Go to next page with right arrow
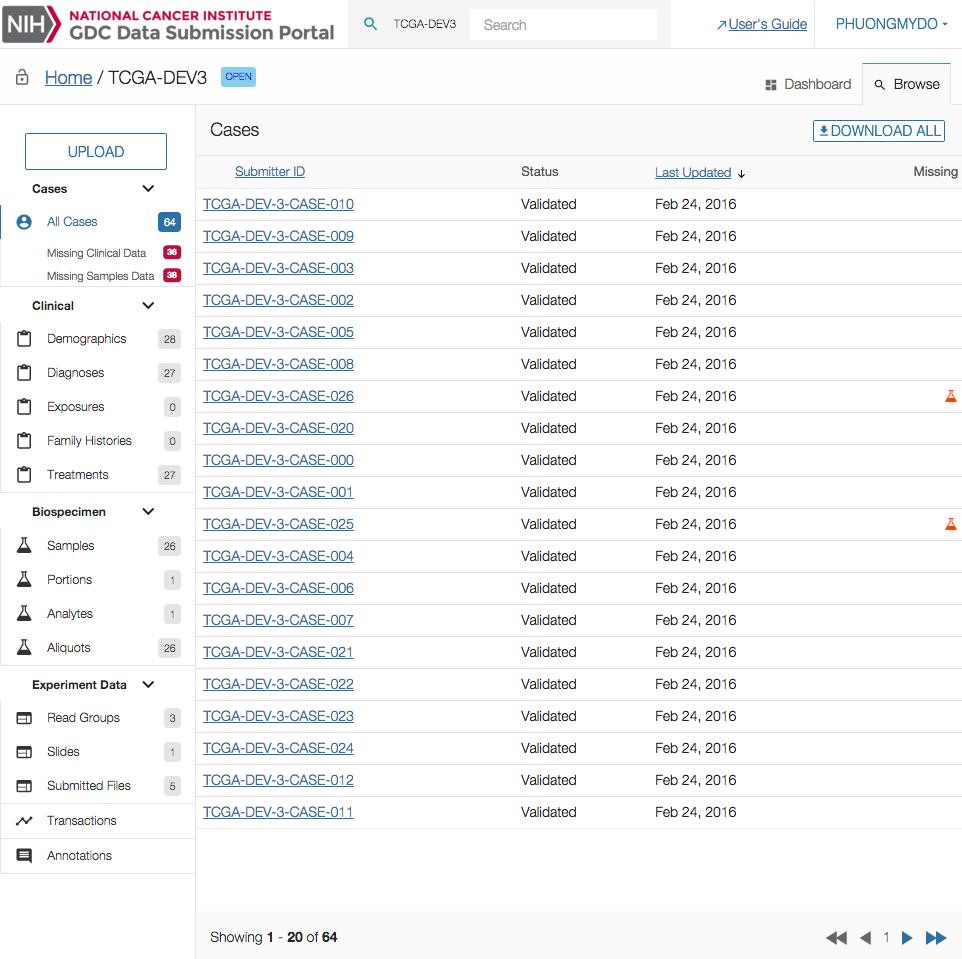 click(x=907, y=938)
